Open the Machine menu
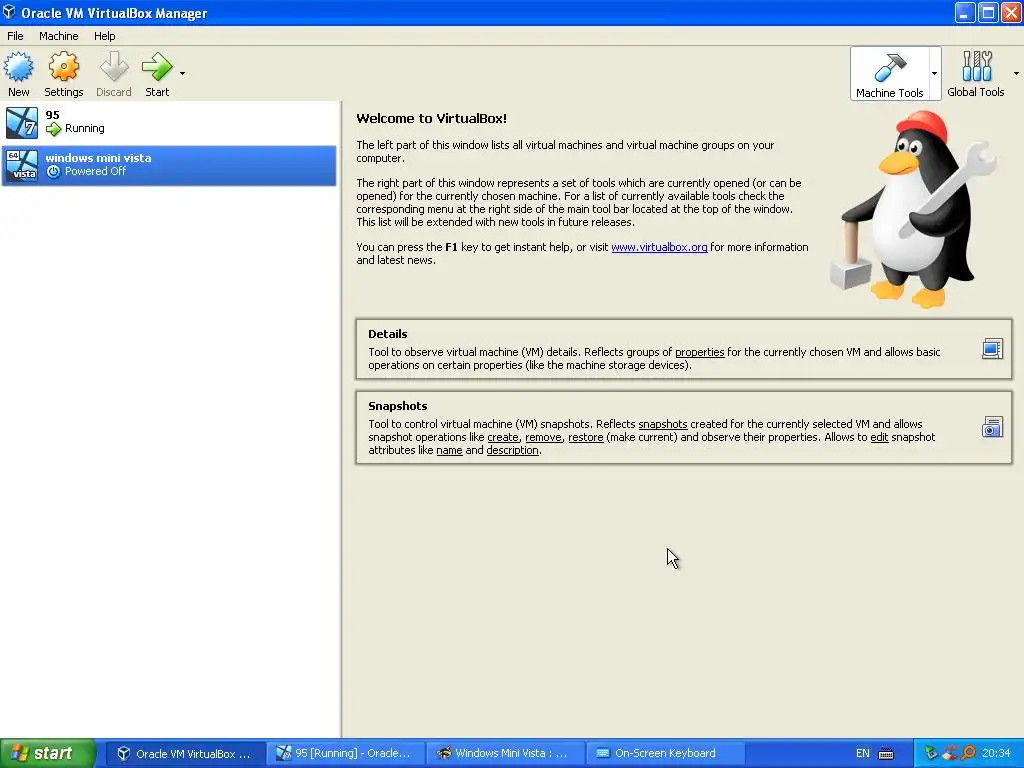 pyautogui.click(x=58, y=36)
